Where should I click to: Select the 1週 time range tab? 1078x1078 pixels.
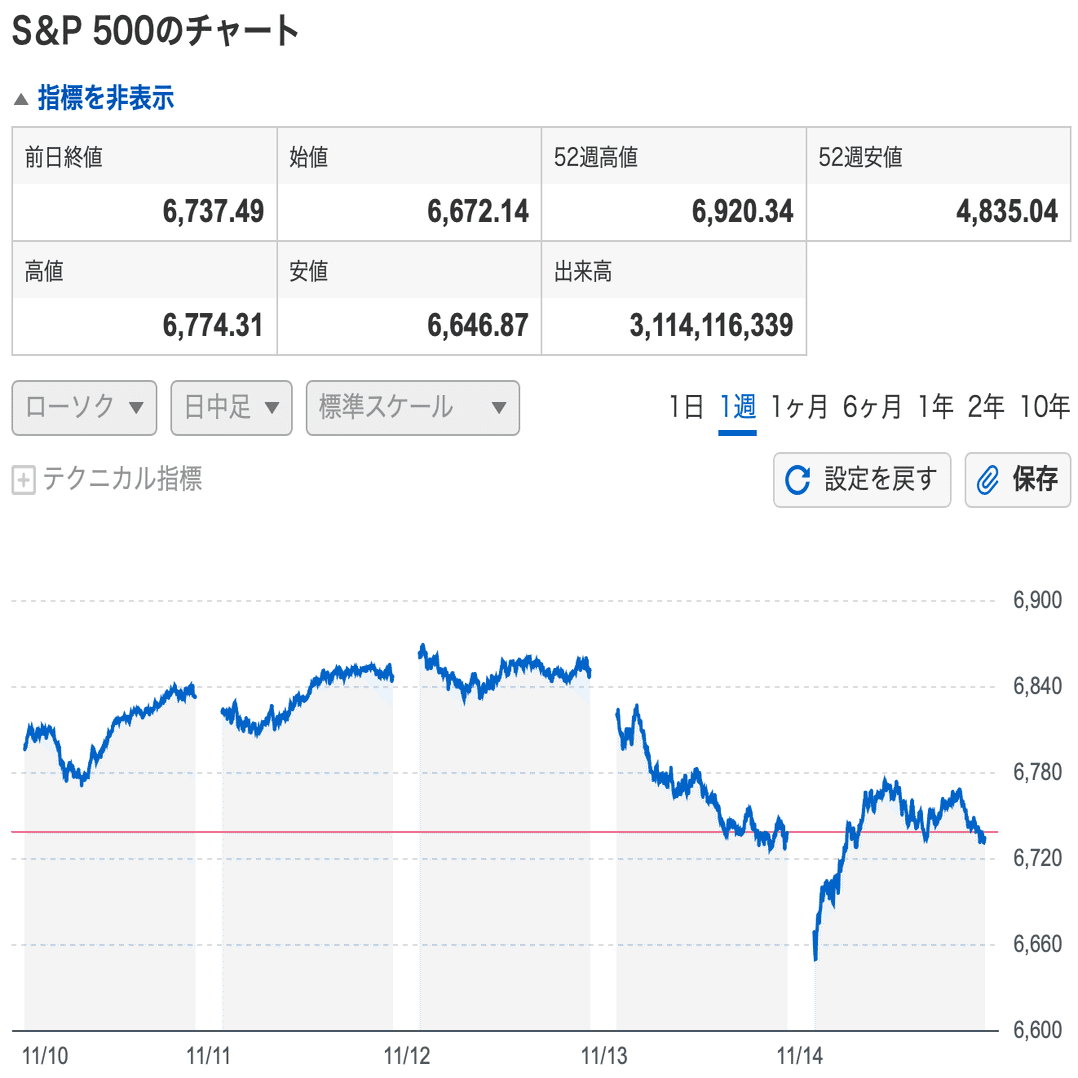click(x=737, y=407)
